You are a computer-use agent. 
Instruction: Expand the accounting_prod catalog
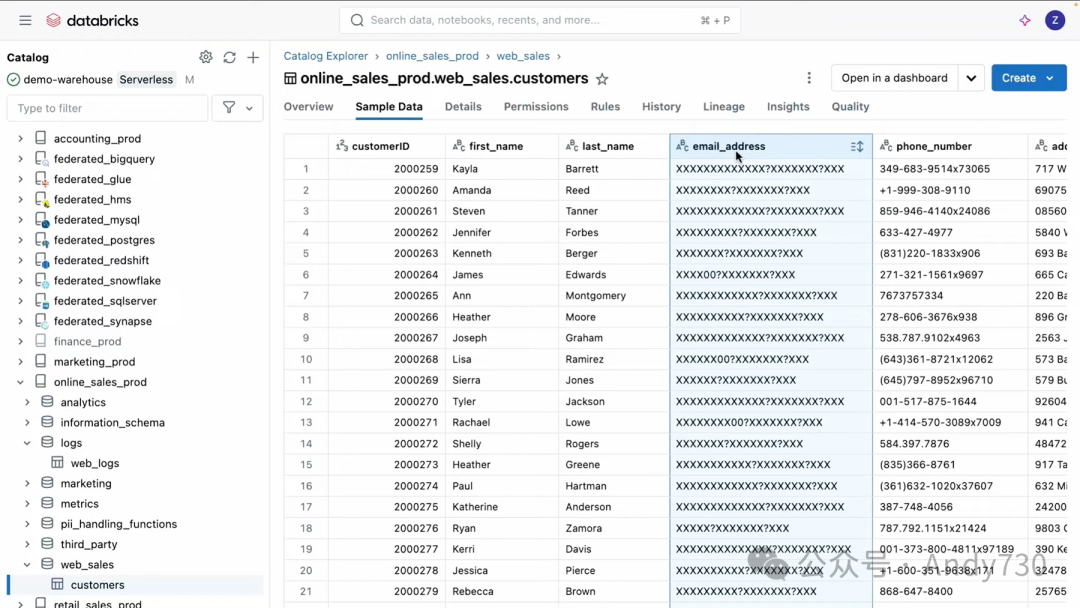(x=21, y=138)
